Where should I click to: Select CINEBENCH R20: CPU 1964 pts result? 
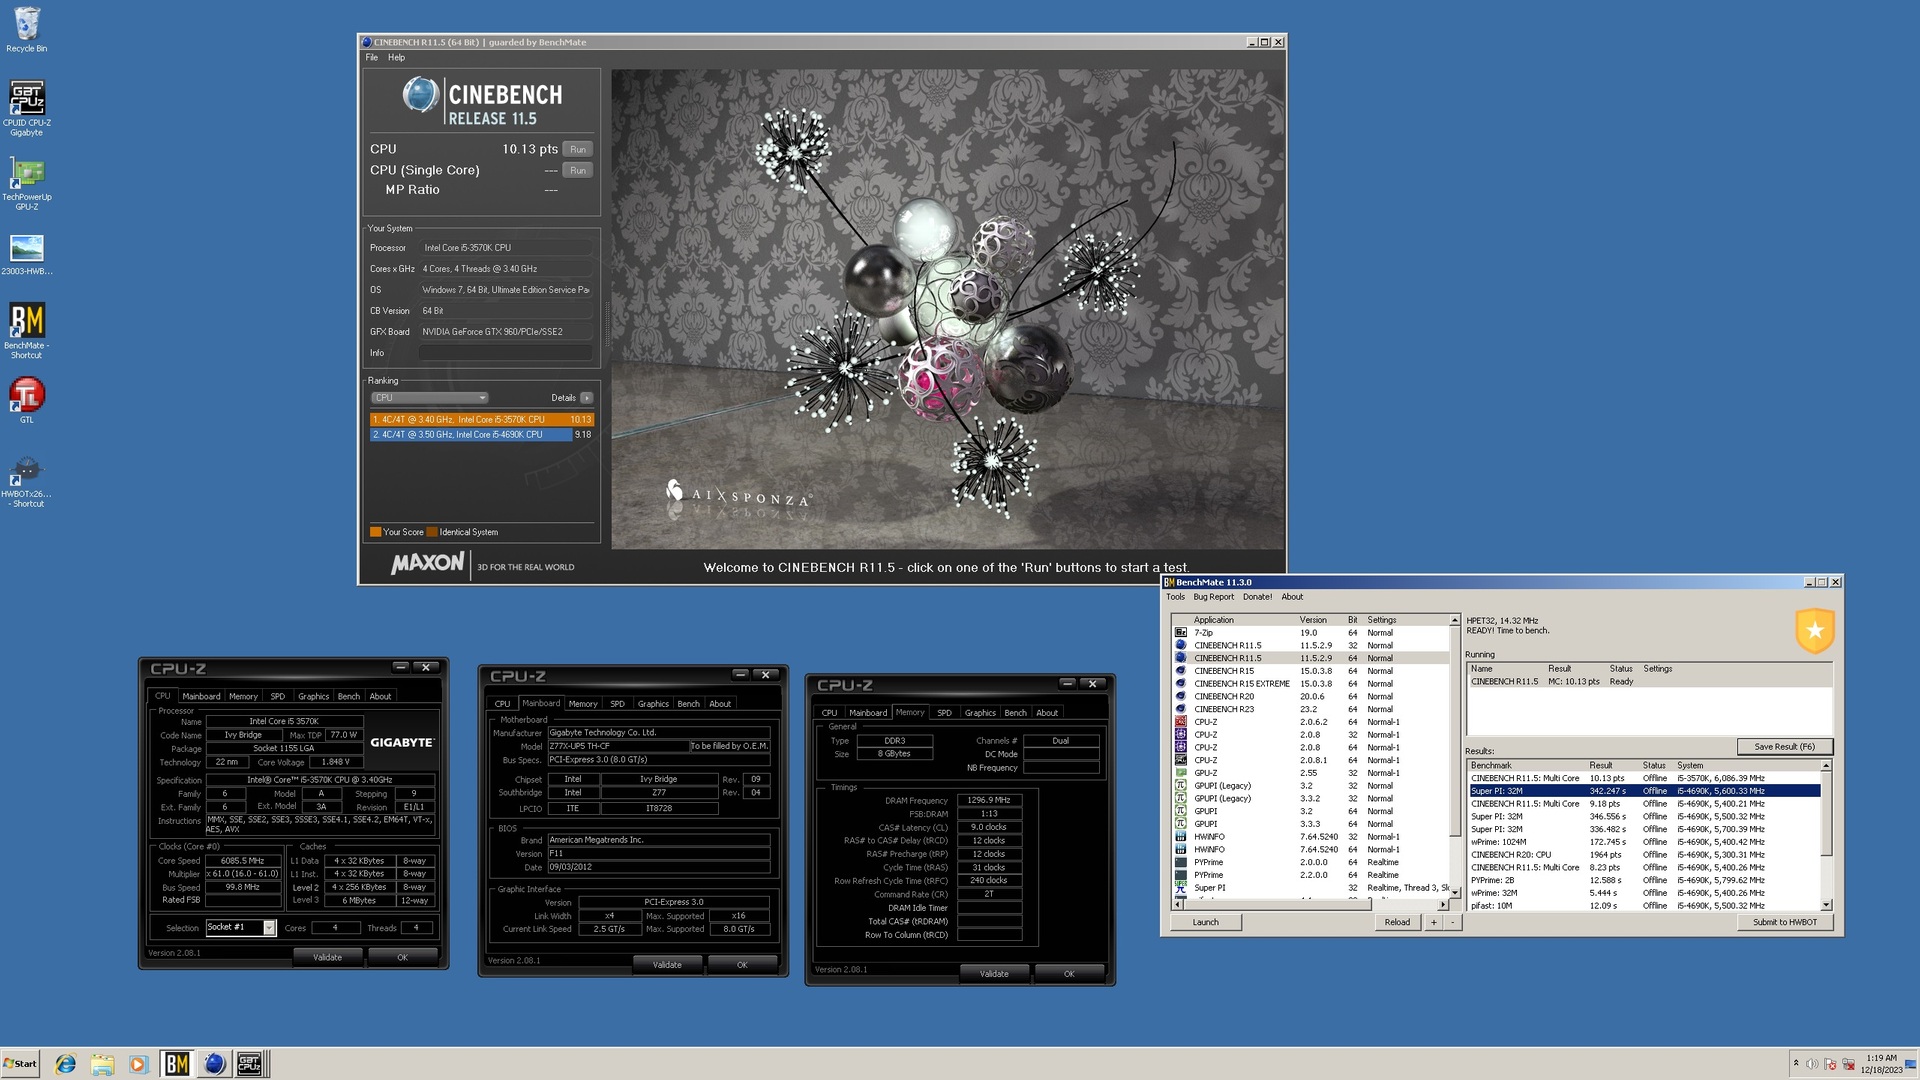pos(1644,855)
